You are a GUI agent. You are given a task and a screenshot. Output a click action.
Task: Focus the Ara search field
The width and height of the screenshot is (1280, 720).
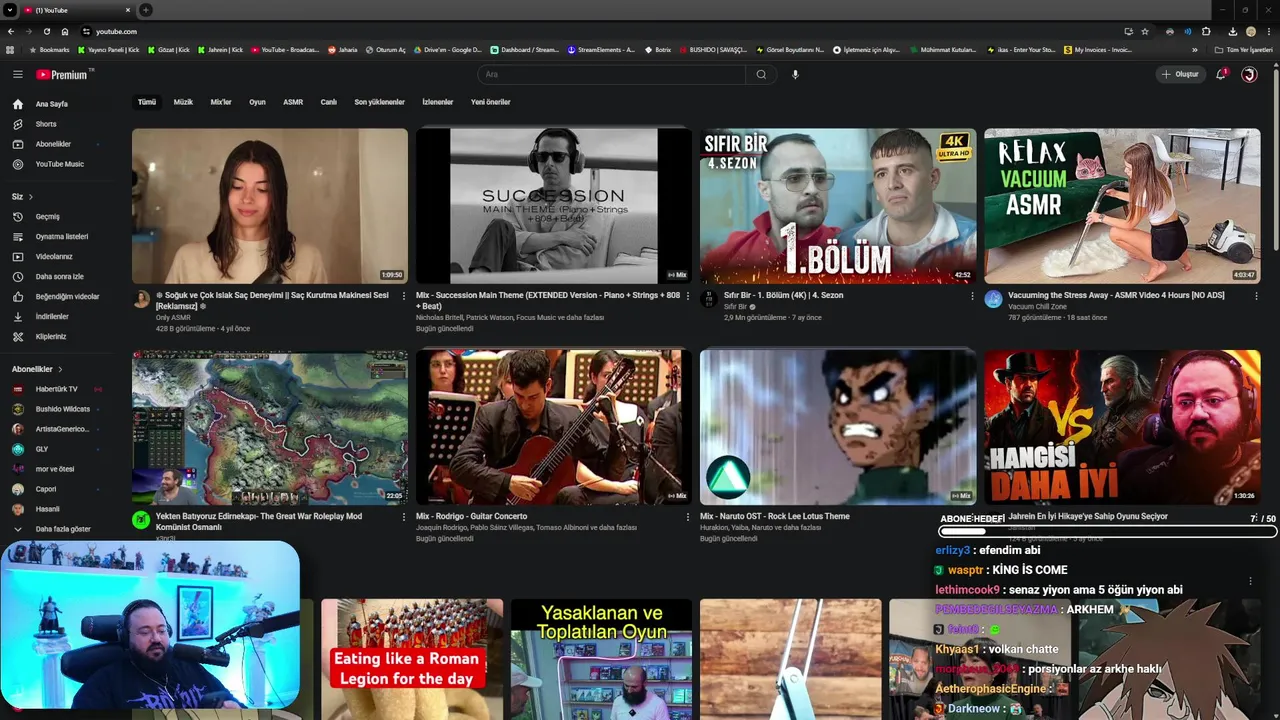[611, 74]
